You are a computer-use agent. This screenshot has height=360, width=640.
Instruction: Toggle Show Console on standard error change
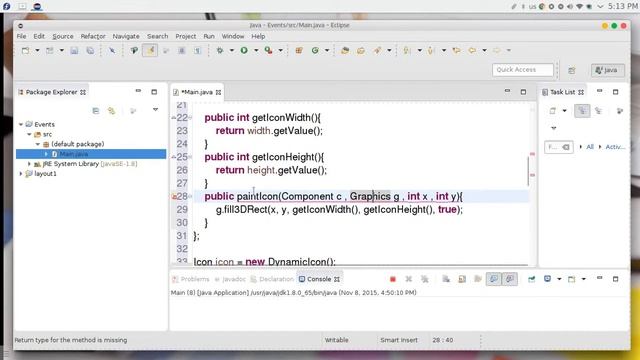tap(510, 279)
